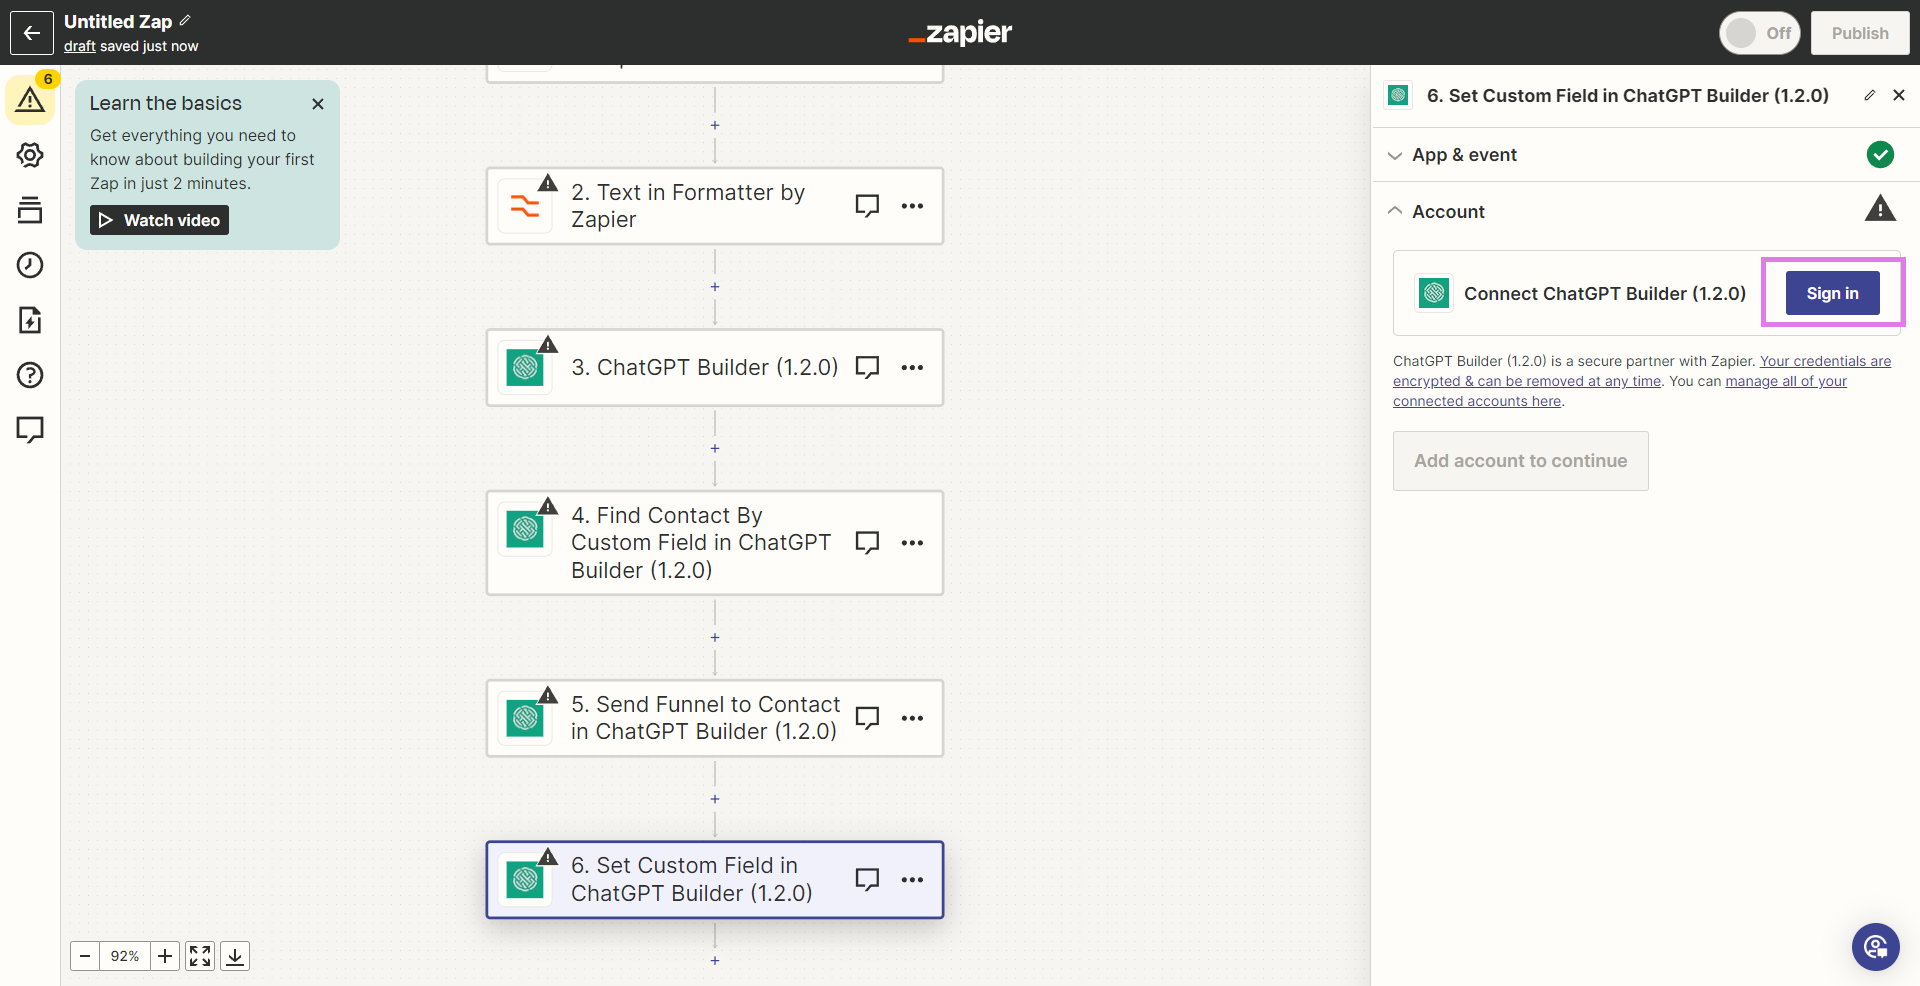Screen dimensions: 1920x986
Task: Open more options for step 6 Set Custom Field
Action: pyautogui.click(x=912, y=880)
